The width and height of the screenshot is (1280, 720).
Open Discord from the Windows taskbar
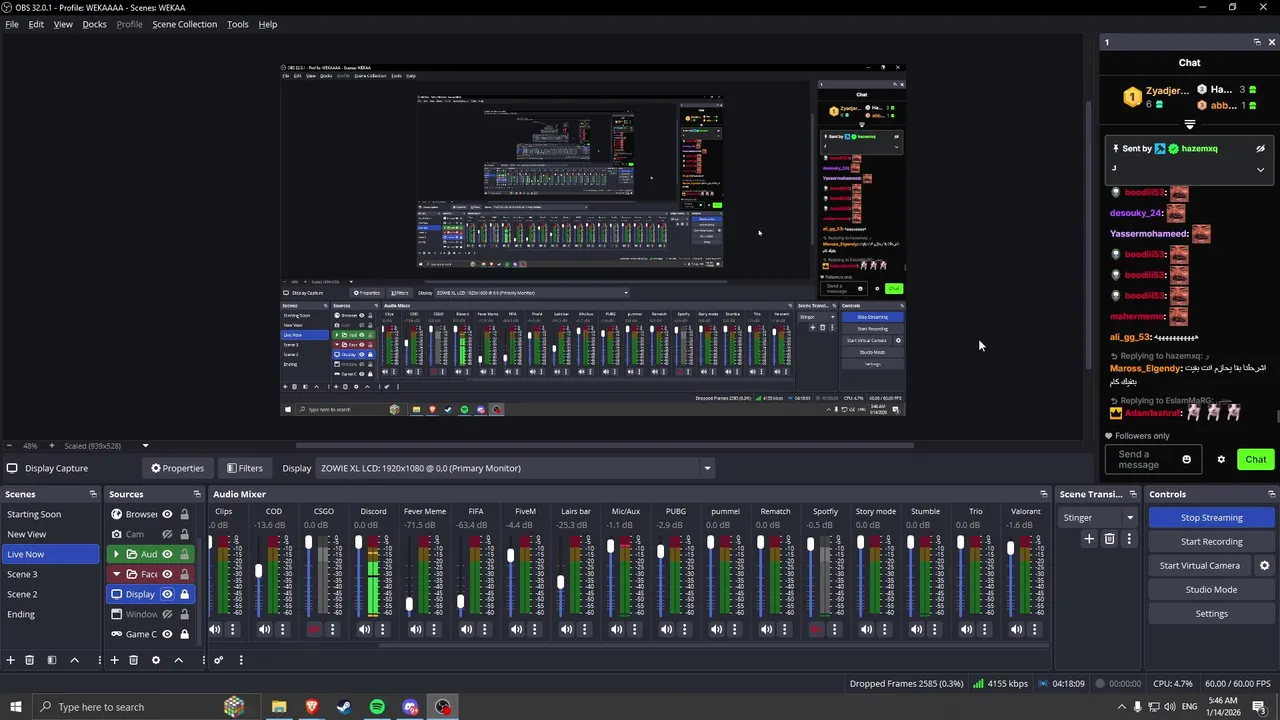click(410, 707)
